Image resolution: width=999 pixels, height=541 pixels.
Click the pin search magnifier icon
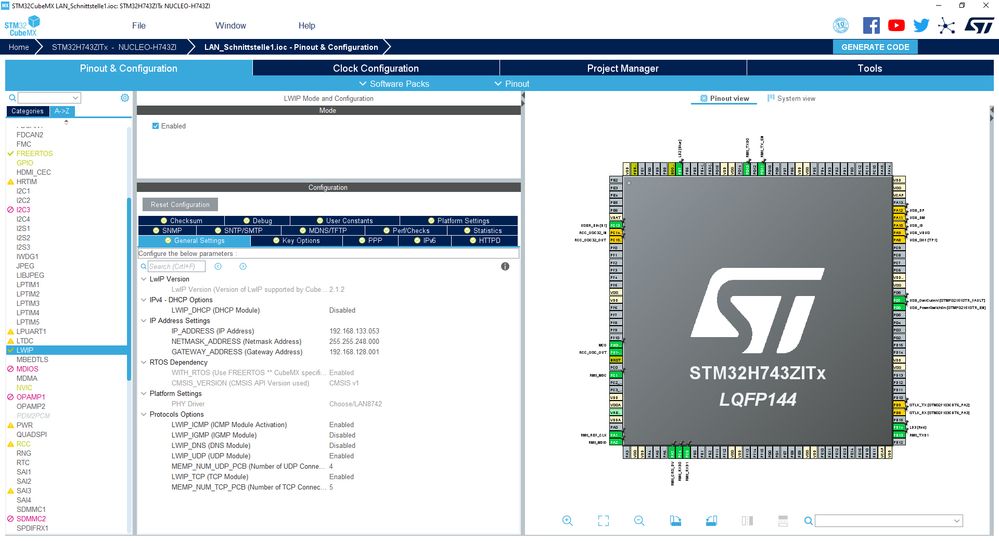coord(808,521)
